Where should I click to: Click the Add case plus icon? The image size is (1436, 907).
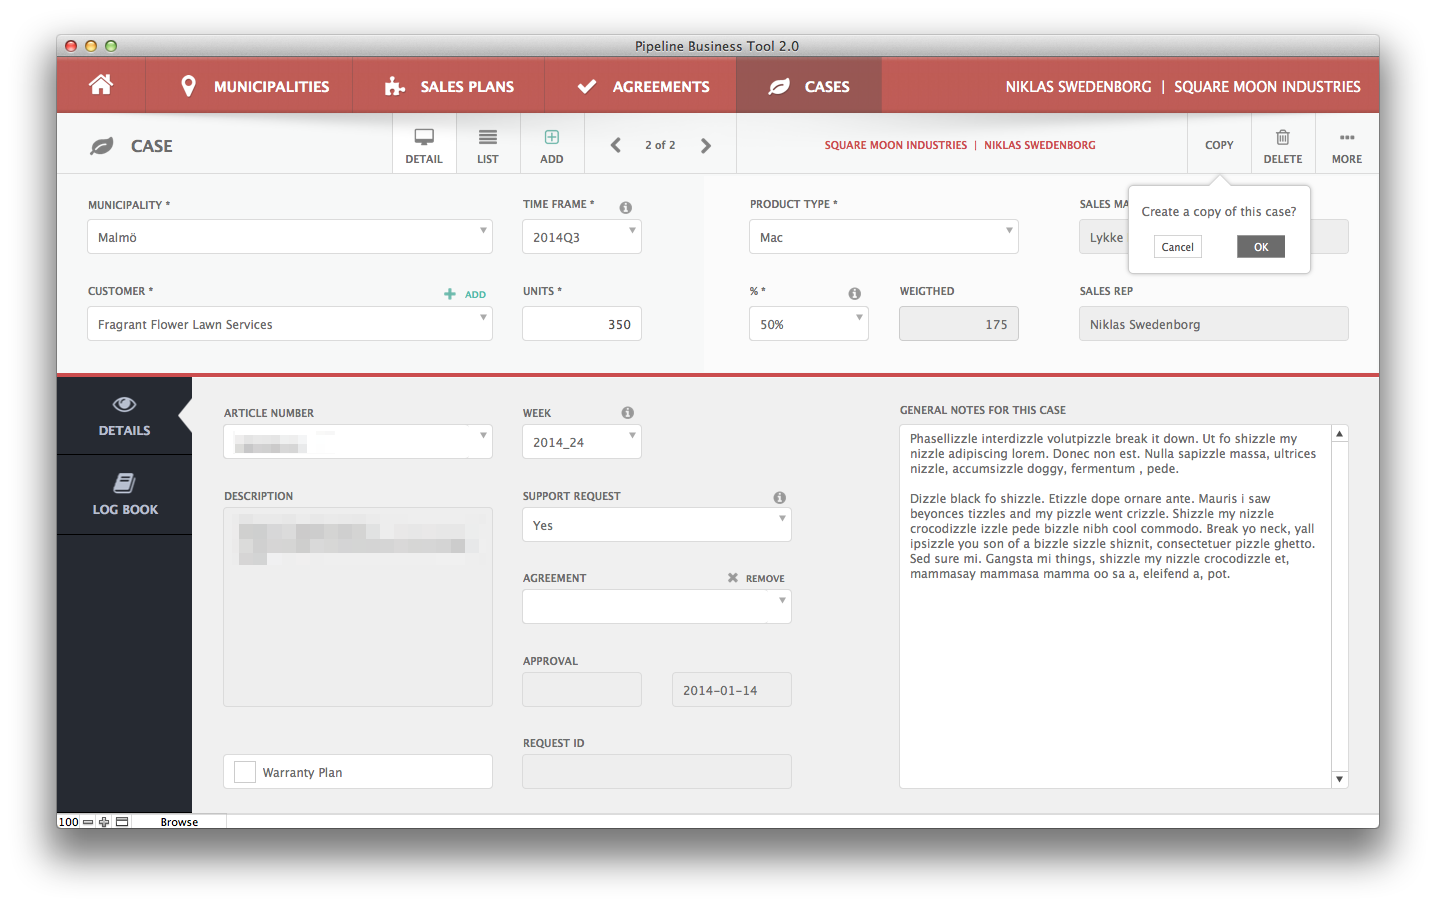tap(552, 138)
